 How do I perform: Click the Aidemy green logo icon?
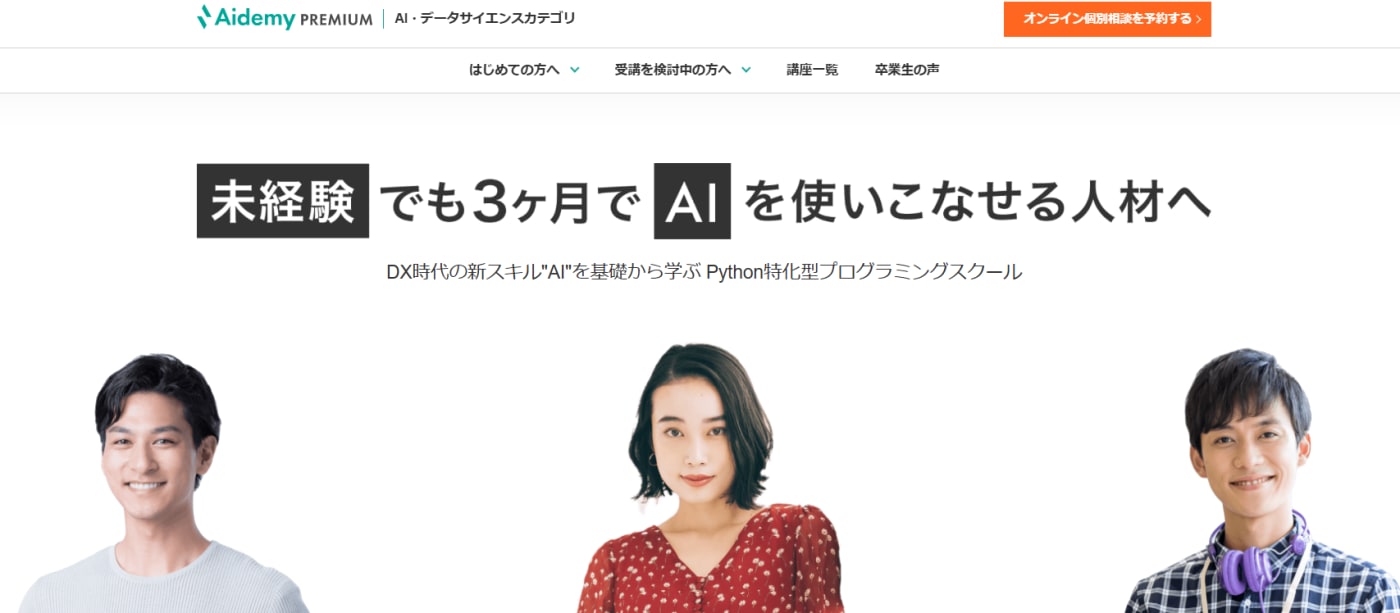point(204,17)
